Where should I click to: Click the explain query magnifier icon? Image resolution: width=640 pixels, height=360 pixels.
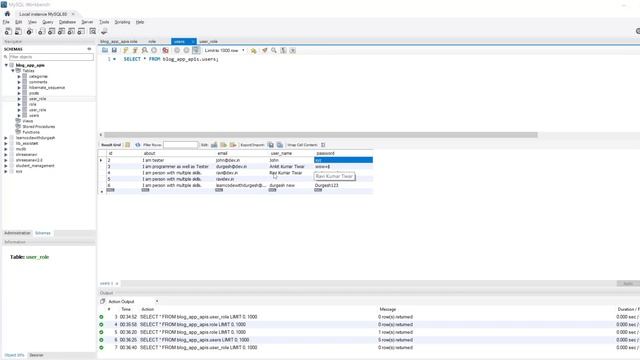tap(144, 50)
